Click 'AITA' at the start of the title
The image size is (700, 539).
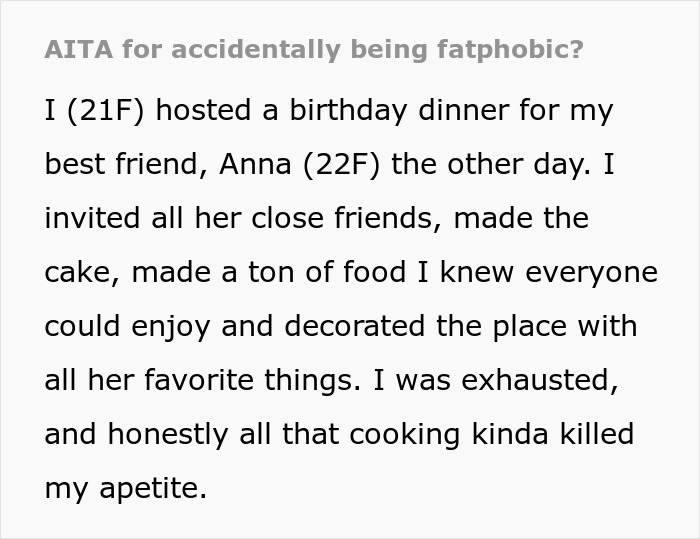point(76,50)
